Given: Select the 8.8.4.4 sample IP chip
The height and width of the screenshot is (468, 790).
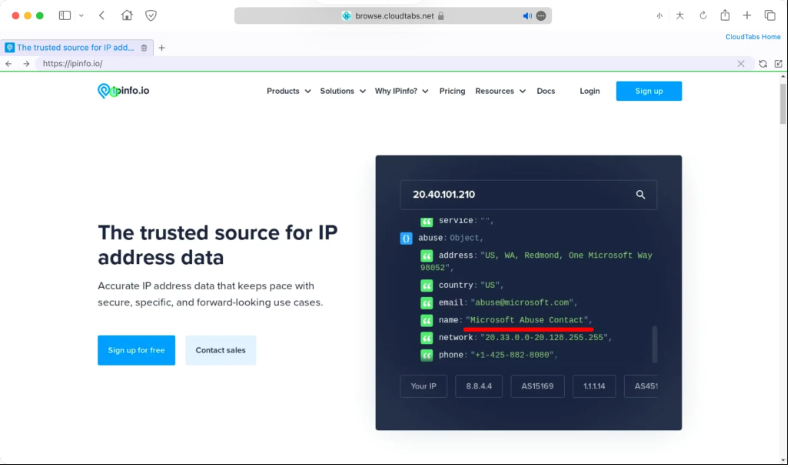Looking at the screenshot, I should click(x=479, y=387).
